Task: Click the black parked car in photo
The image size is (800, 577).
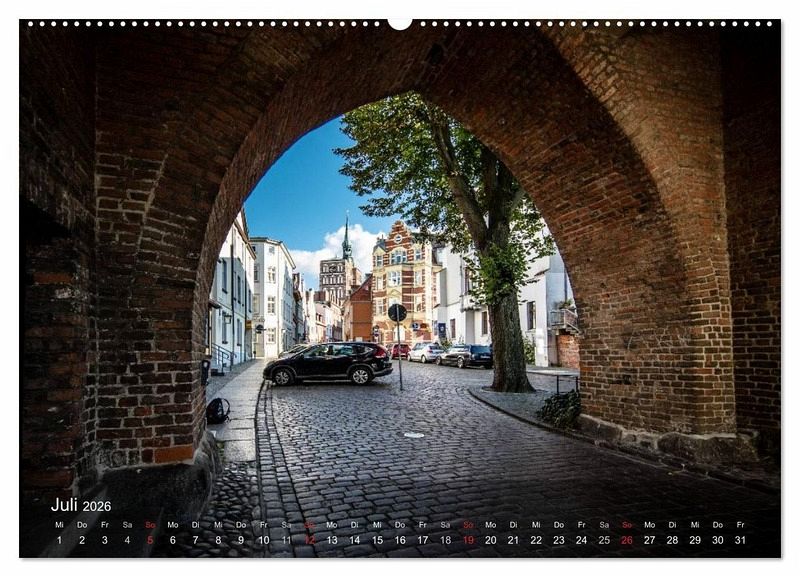Action: 328,363
